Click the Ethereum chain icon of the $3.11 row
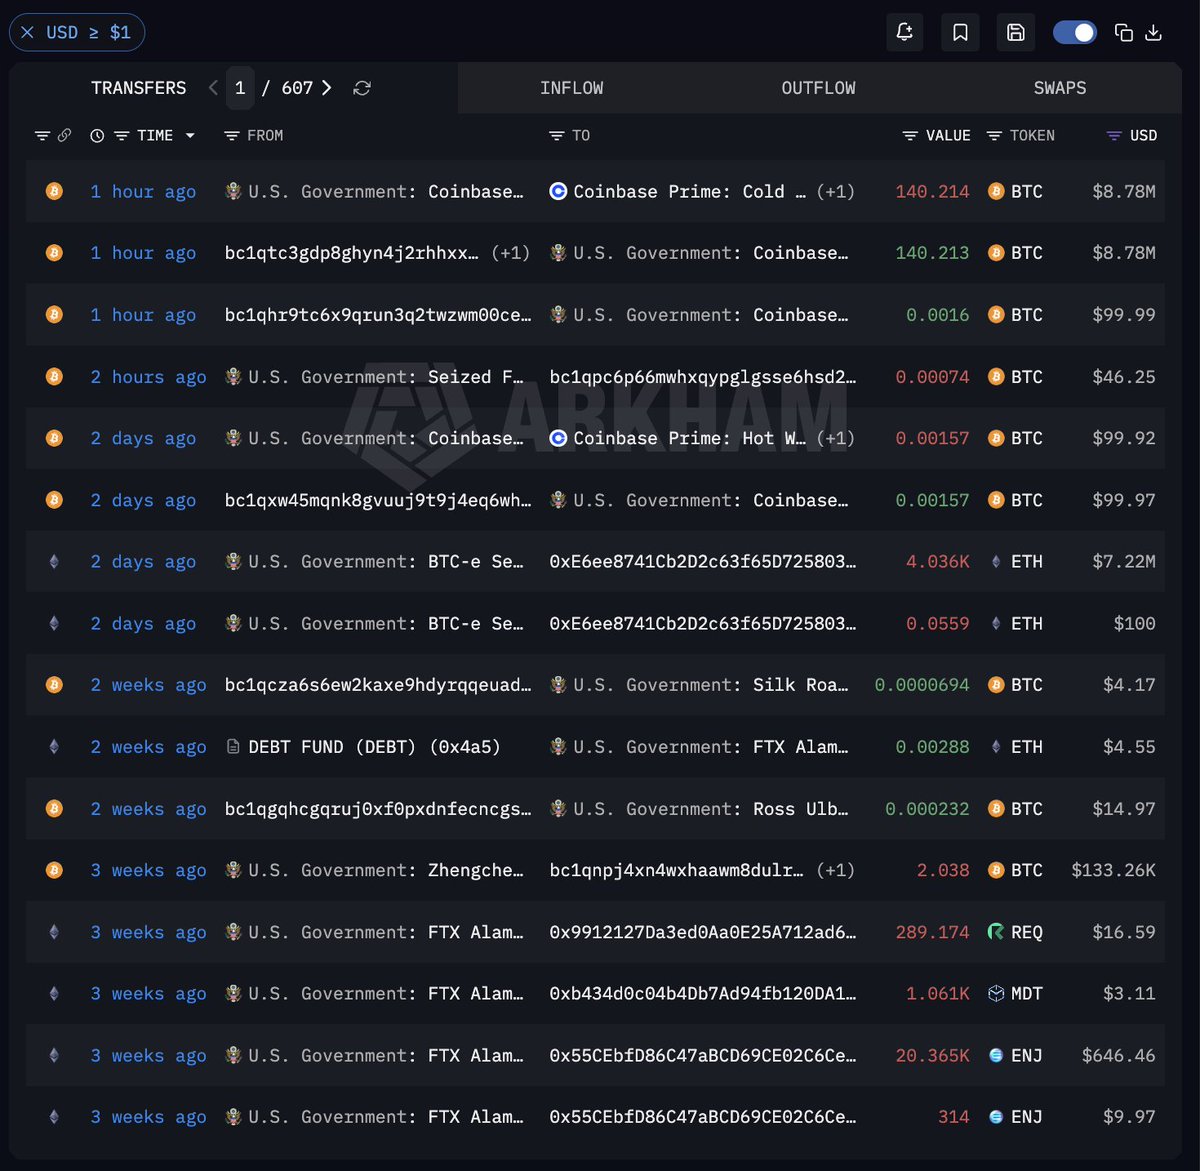 pyautogui.click(x=54, y=994)
